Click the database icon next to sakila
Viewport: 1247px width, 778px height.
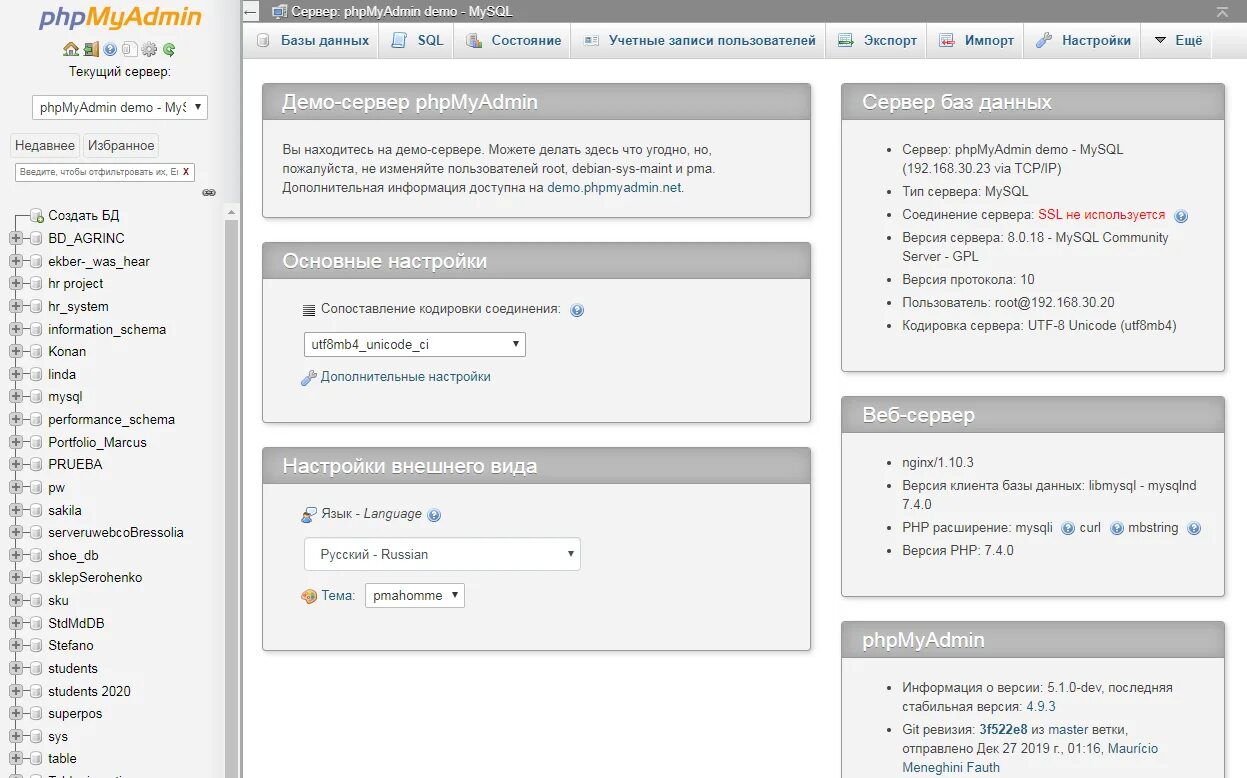[x=37, y=510]
